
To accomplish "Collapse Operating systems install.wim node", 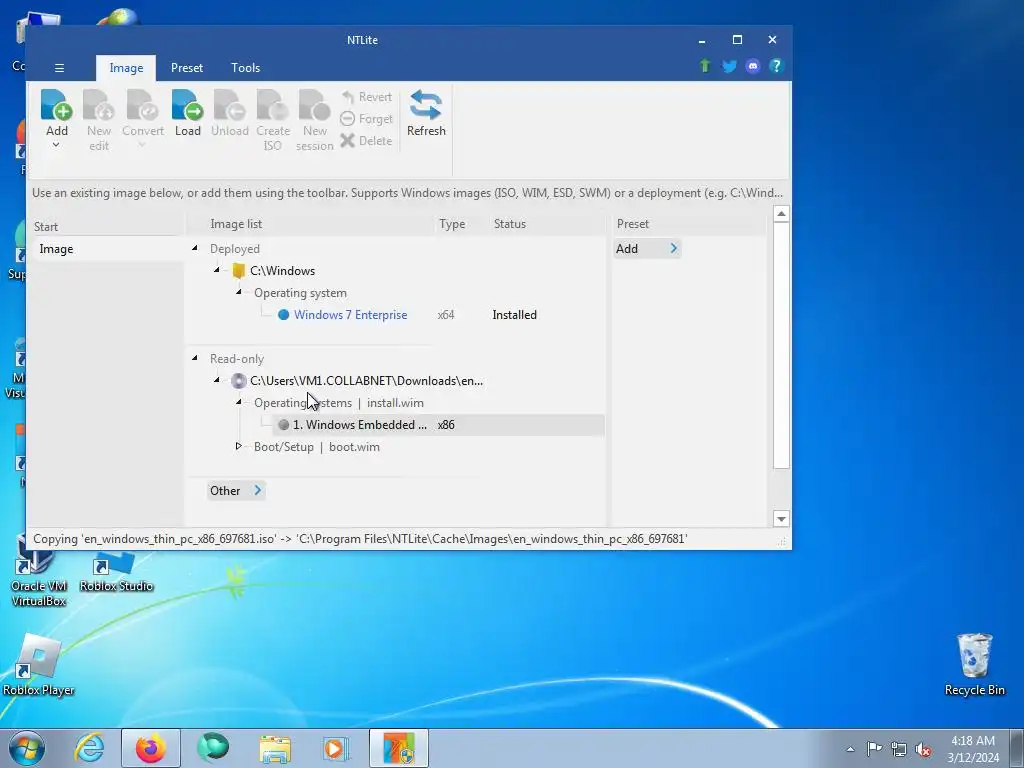I will coord(239,402).
